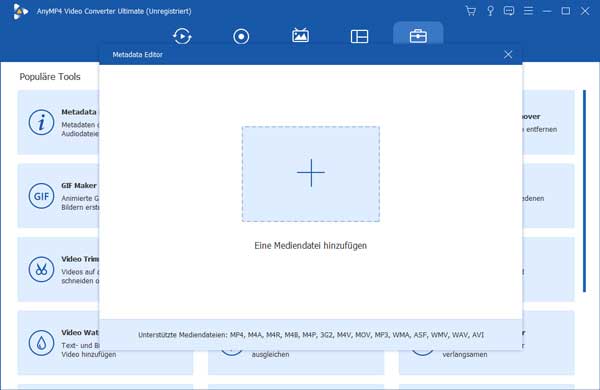Click the 'Populäre Tools' heading
Image resolution: width=600 pixels, height=390 pixels.
point(50,77)
